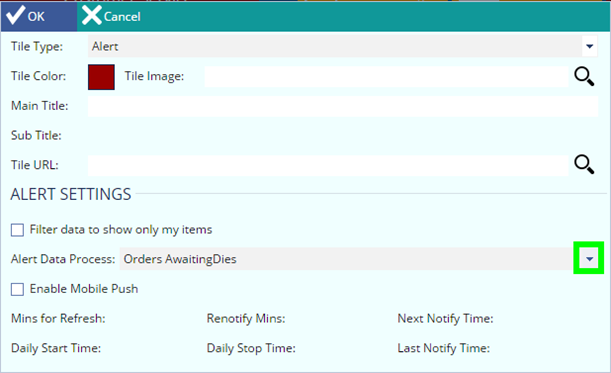Enable Mobile Push checkbox

click(17, 290)
